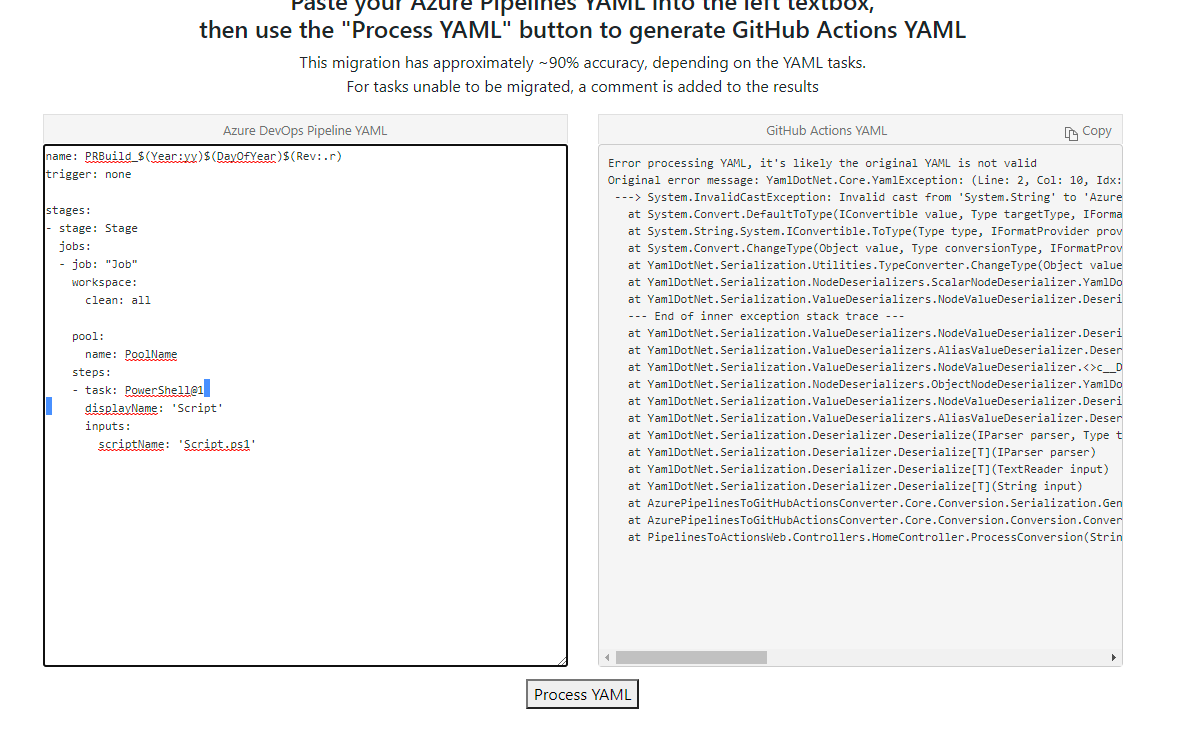Click the underlined PoolName text in the editor

(x=151, y=354)
